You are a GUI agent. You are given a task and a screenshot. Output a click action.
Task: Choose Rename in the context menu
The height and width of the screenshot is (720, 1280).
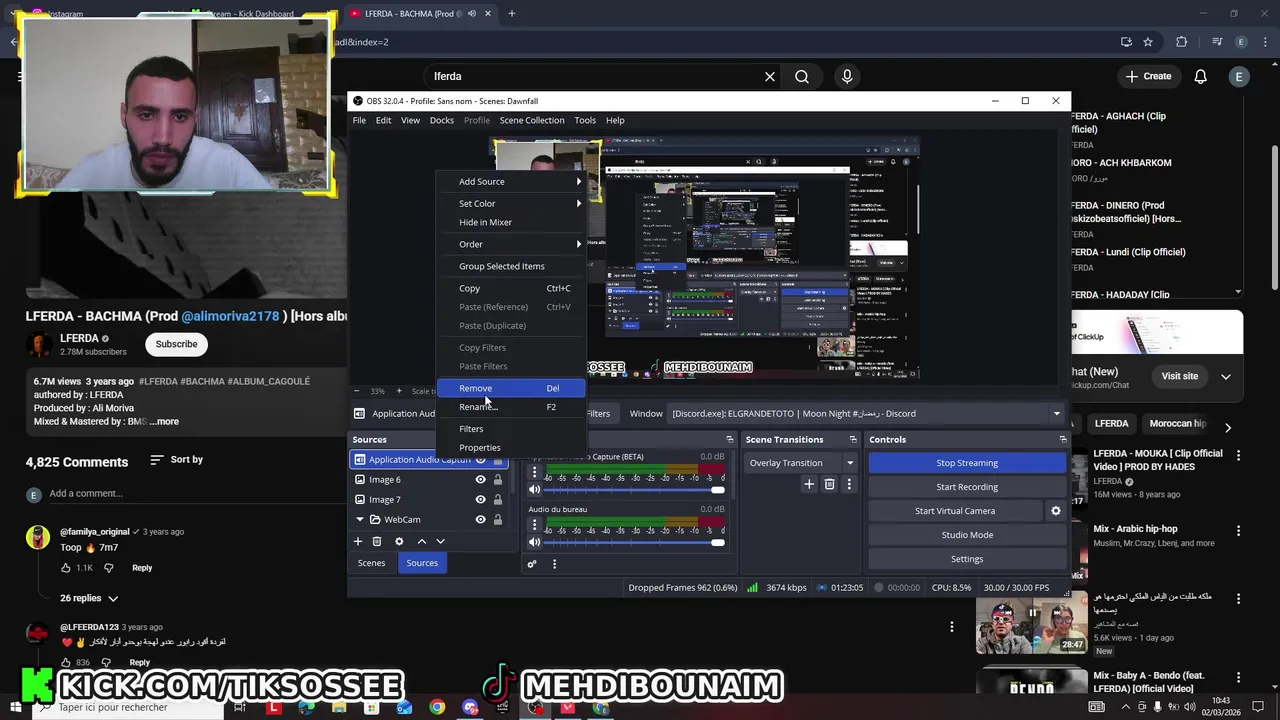pos(512,407)
